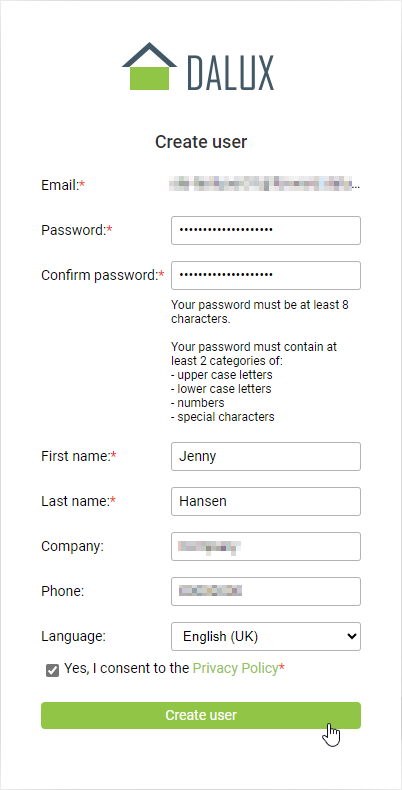The height and width of the screenshot is (790, 402).
Task: Click the 'Confirm password:' label
Action: [x=103, y=275]
